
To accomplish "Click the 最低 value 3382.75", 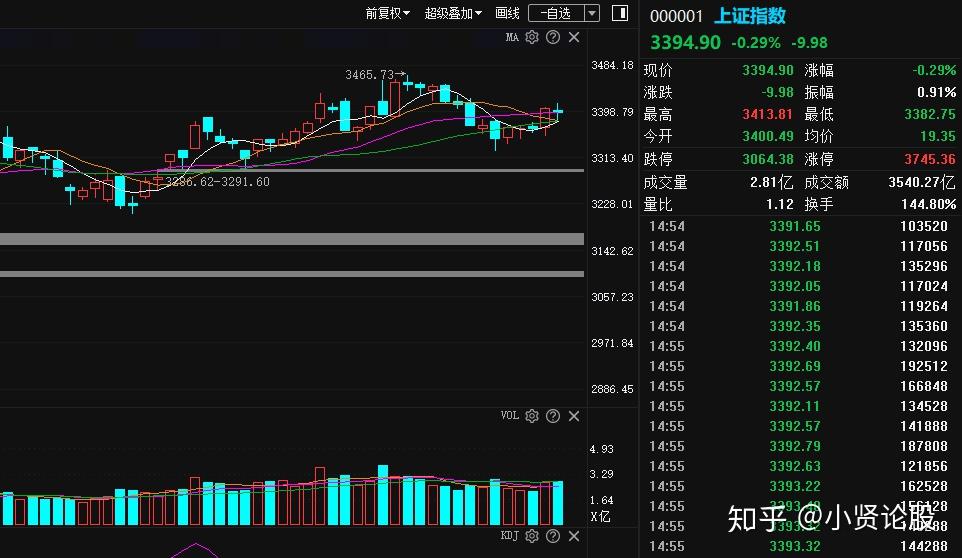I will (x=930, y=114).
